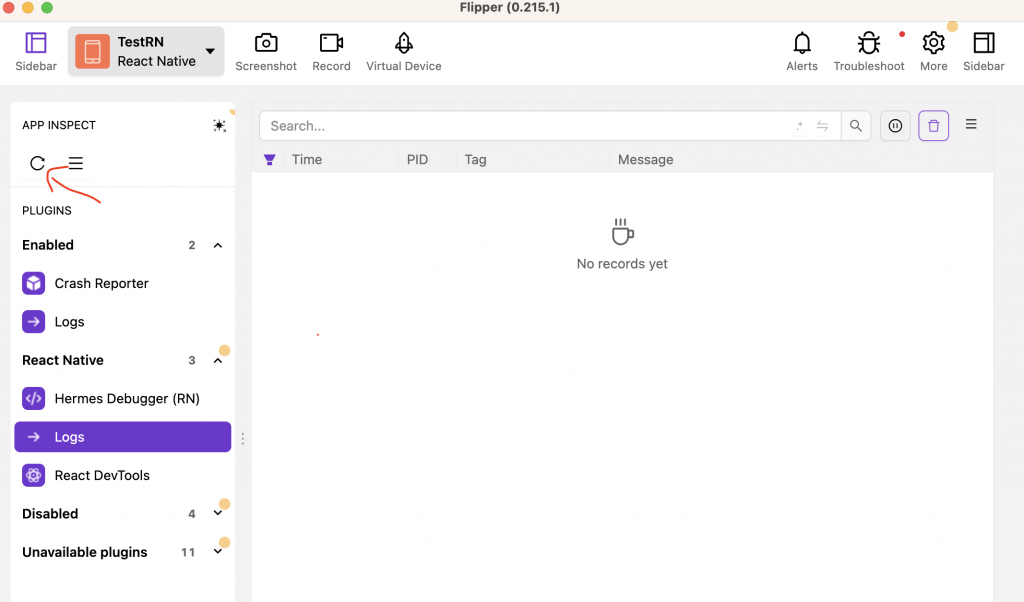1024x602 pixels.
Task: Open the More gear menu
Action: click(934, 52)
